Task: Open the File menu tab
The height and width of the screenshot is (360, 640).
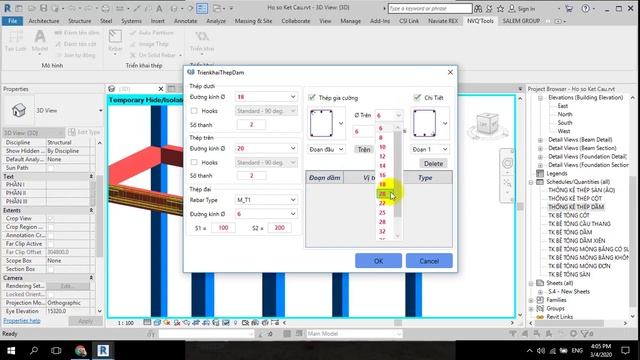Action: tap(12, 21)
